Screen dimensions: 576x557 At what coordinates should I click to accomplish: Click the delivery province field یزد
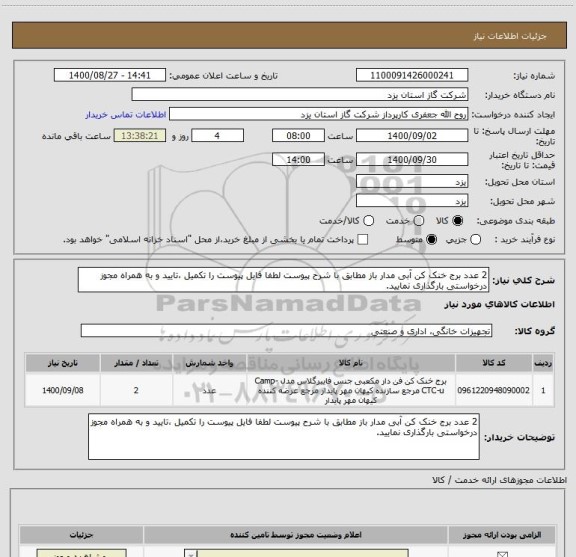tap(412, 182)
